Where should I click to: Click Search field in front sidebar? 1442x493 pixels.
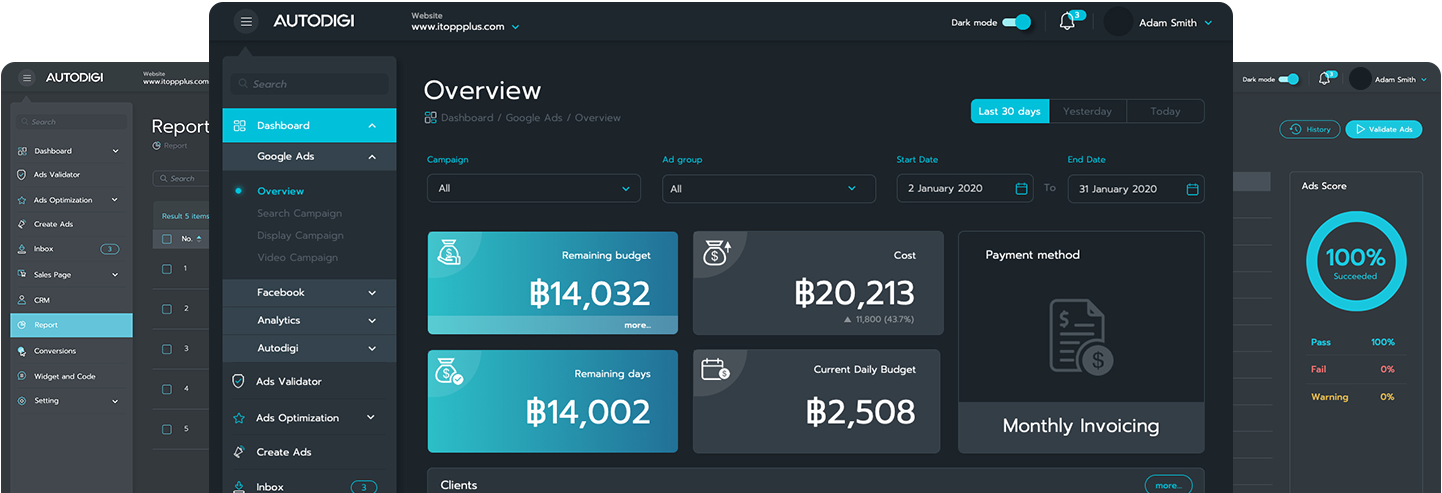point(309,84)
